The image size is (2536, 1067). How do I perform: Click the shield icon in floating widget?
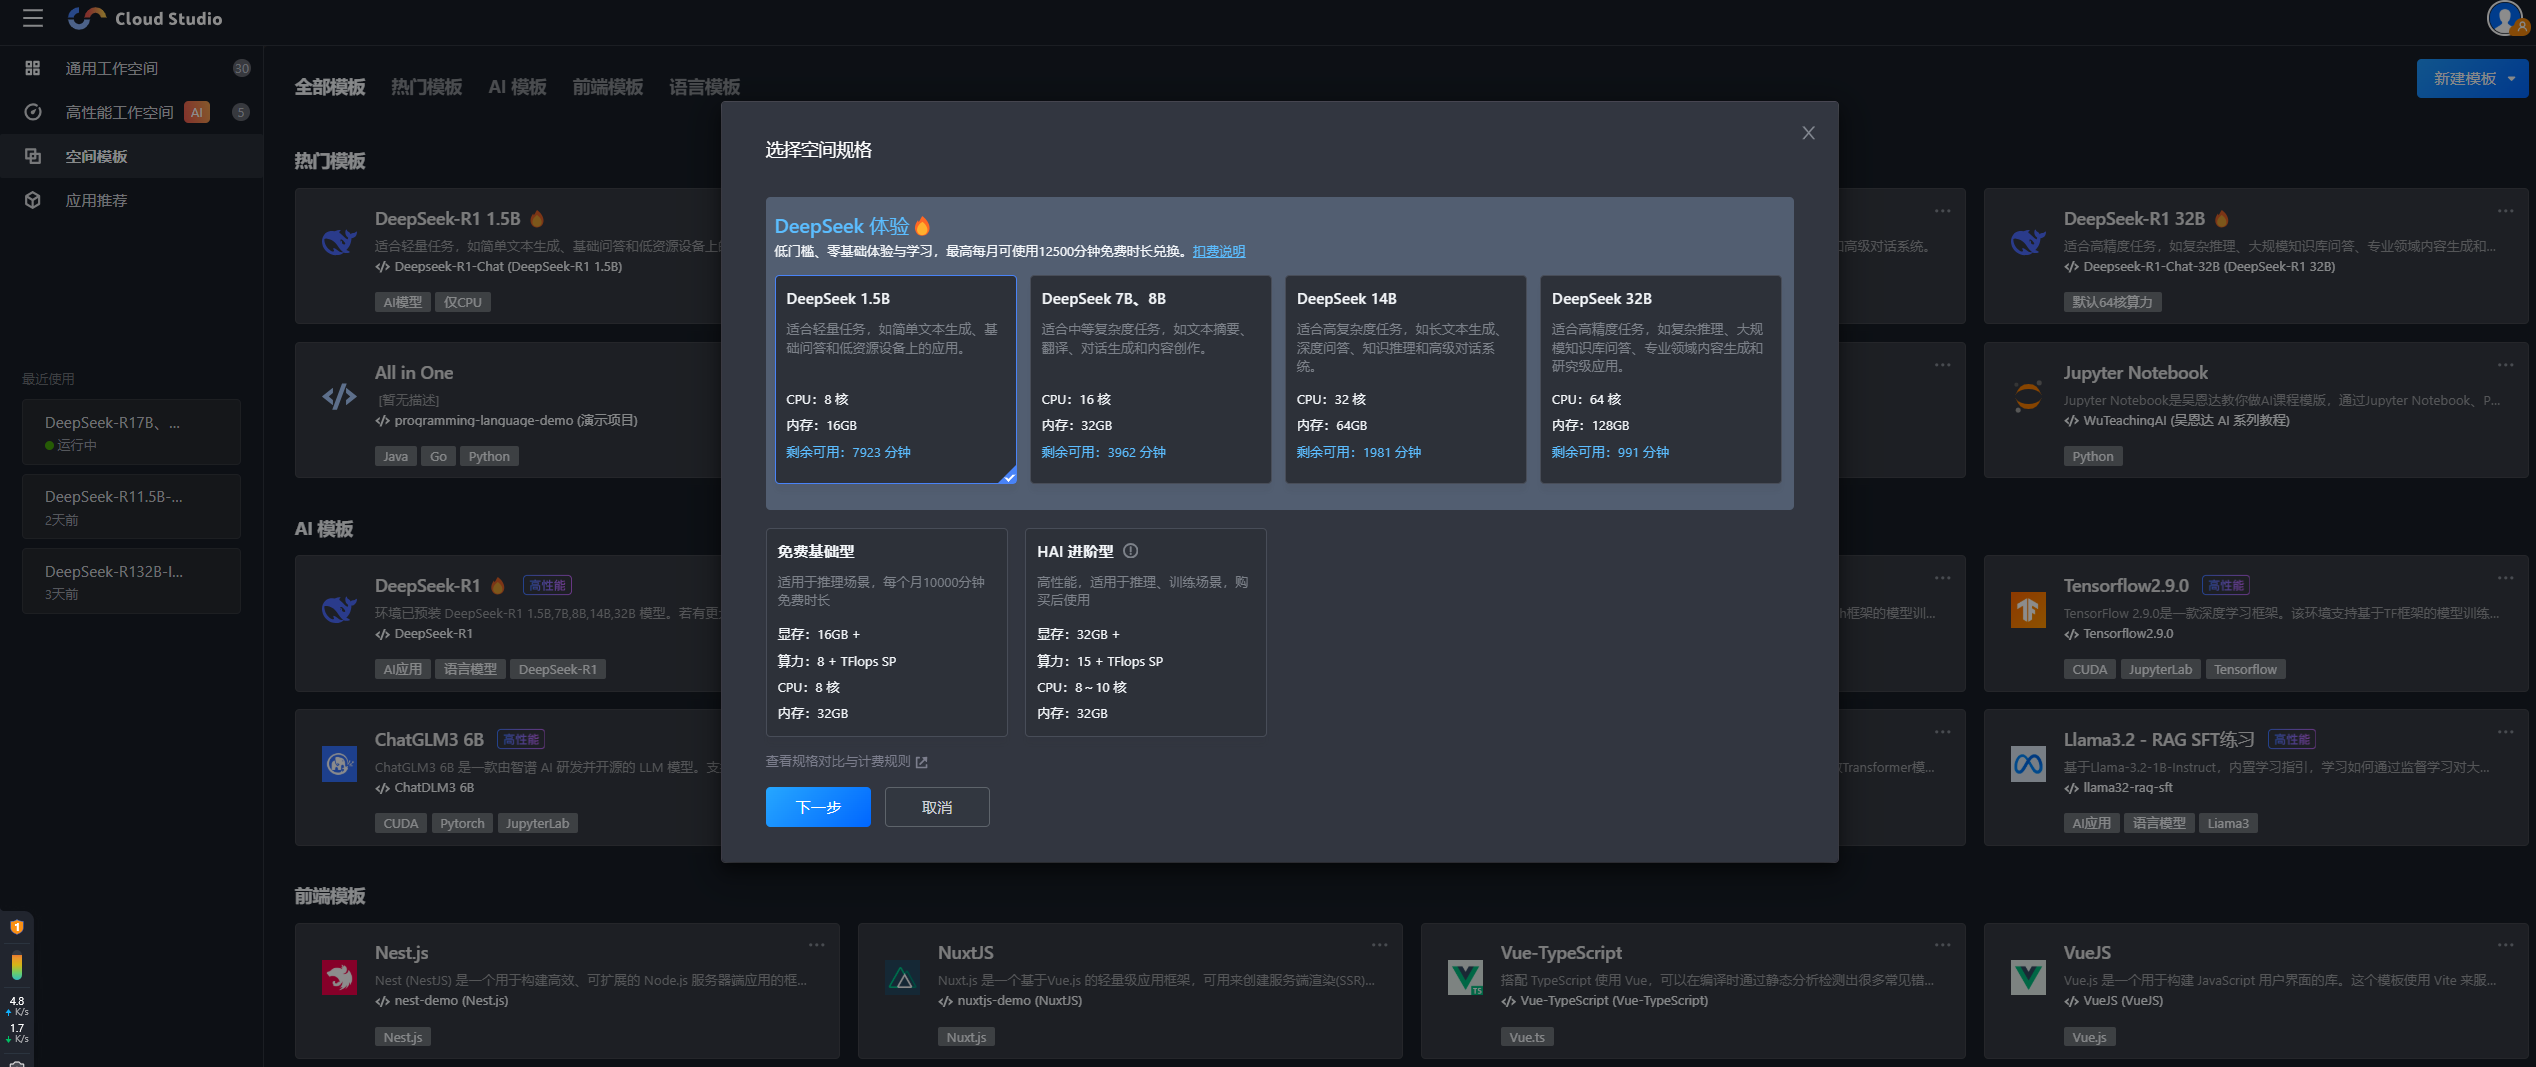tap(17, 927)
